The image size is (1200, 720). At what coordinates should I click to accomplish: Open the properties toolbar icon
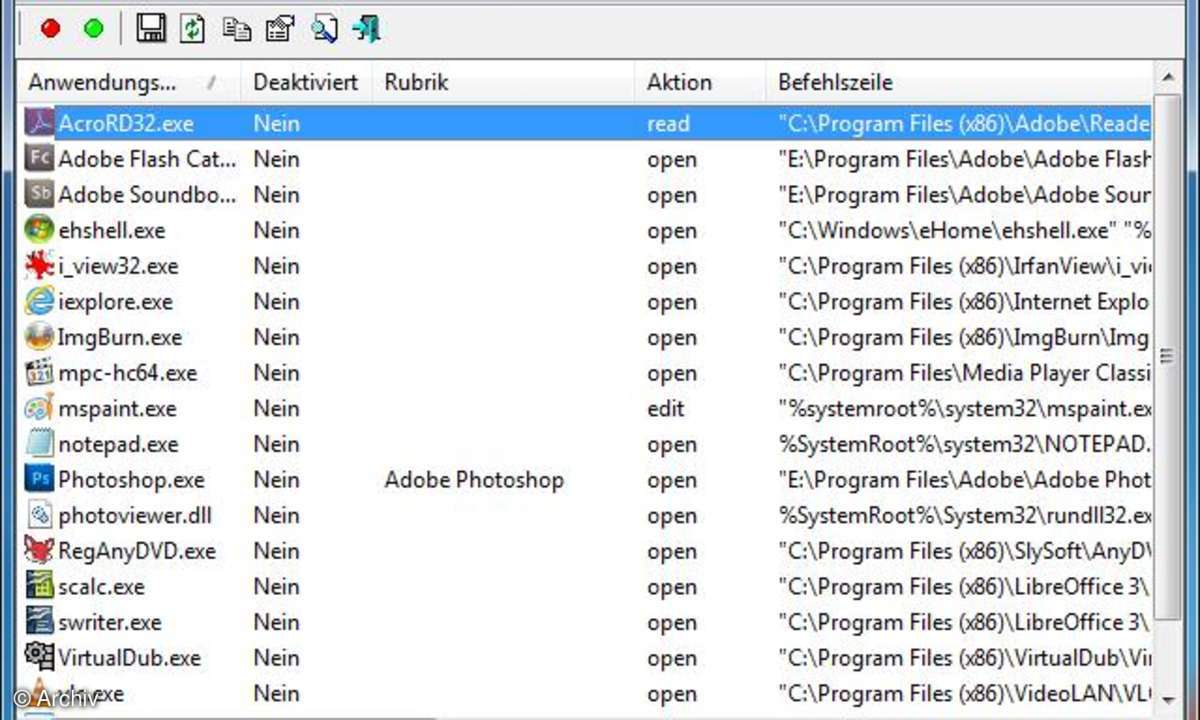point(280,29)
